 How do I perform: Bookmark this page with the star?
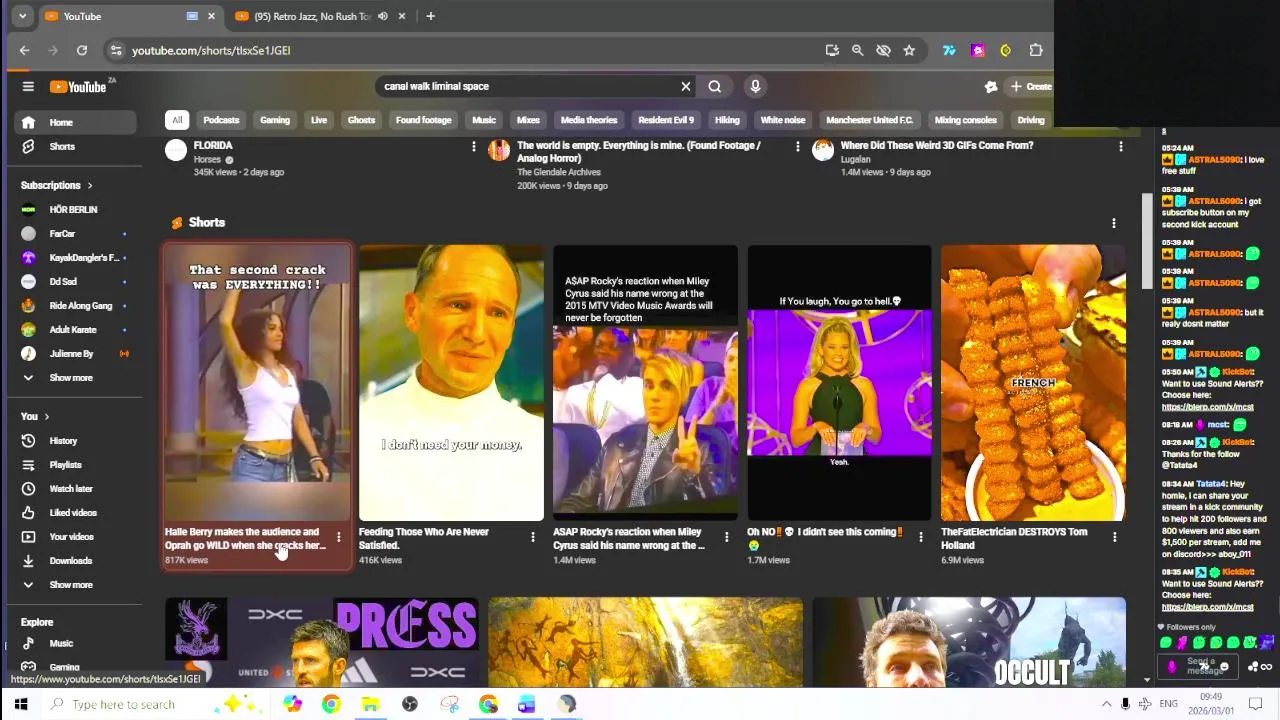pyautogui.click(x=909, y=51)
